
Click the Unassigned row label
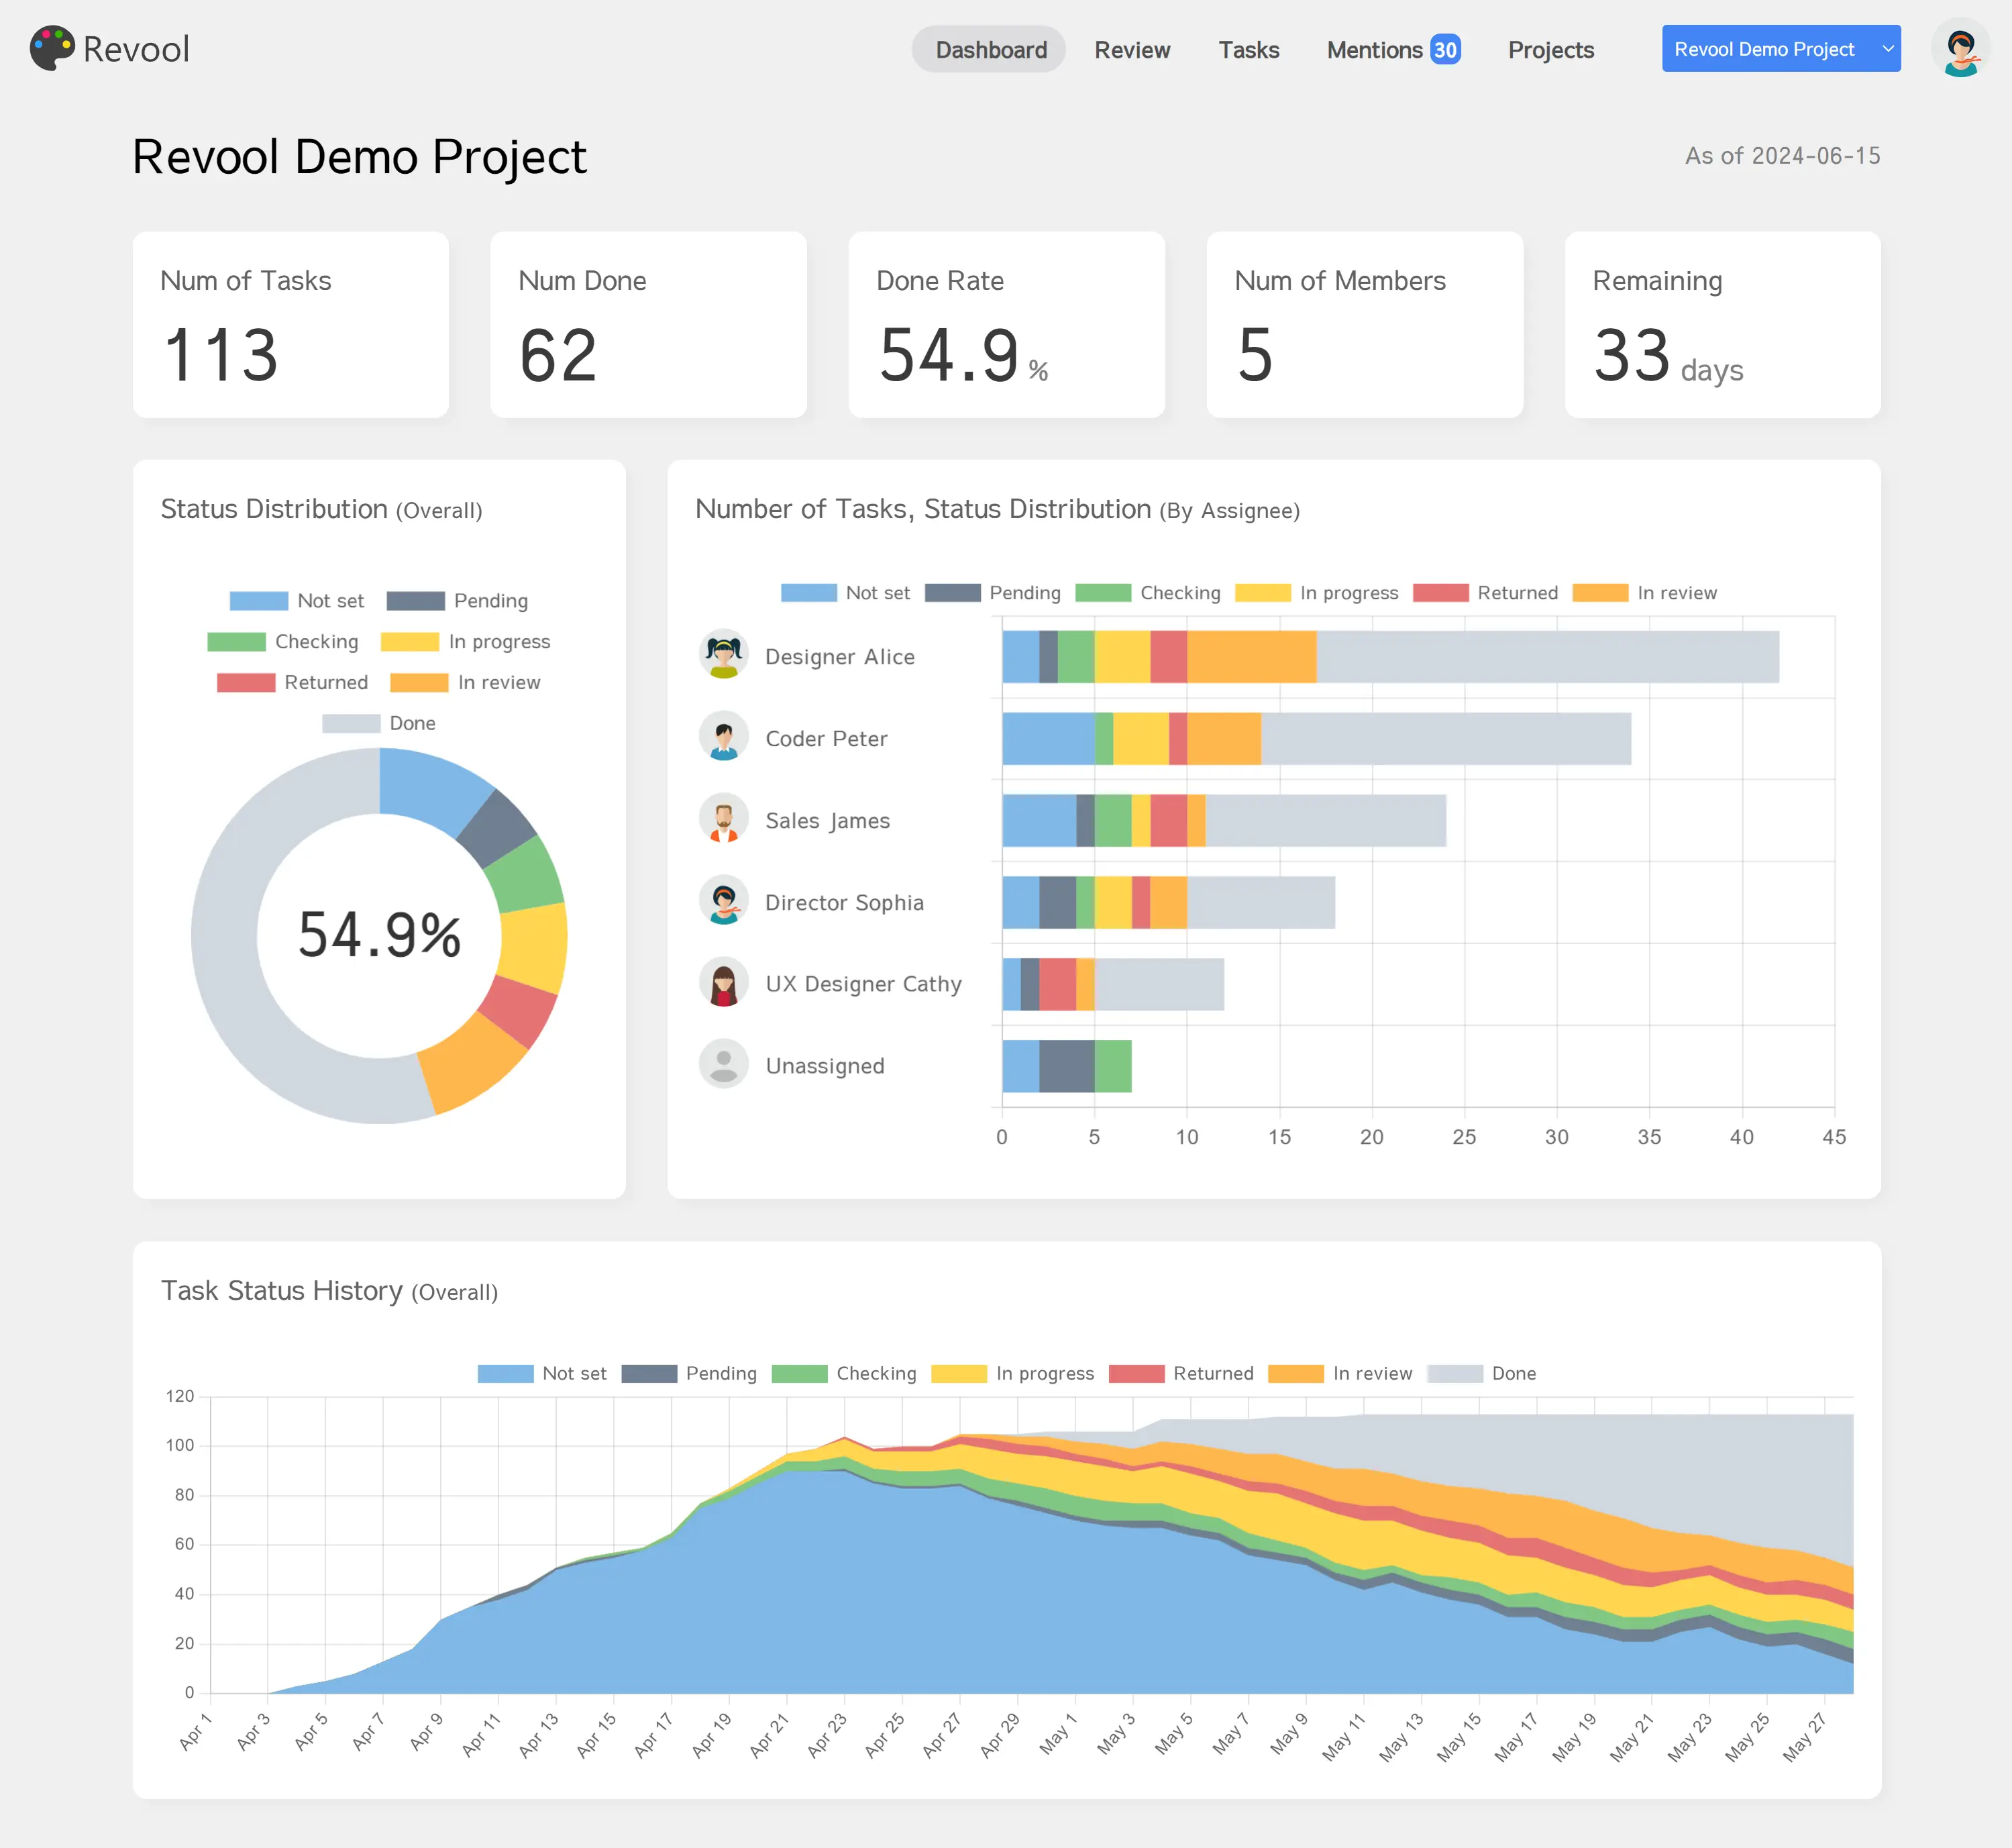coord(825,1066)
